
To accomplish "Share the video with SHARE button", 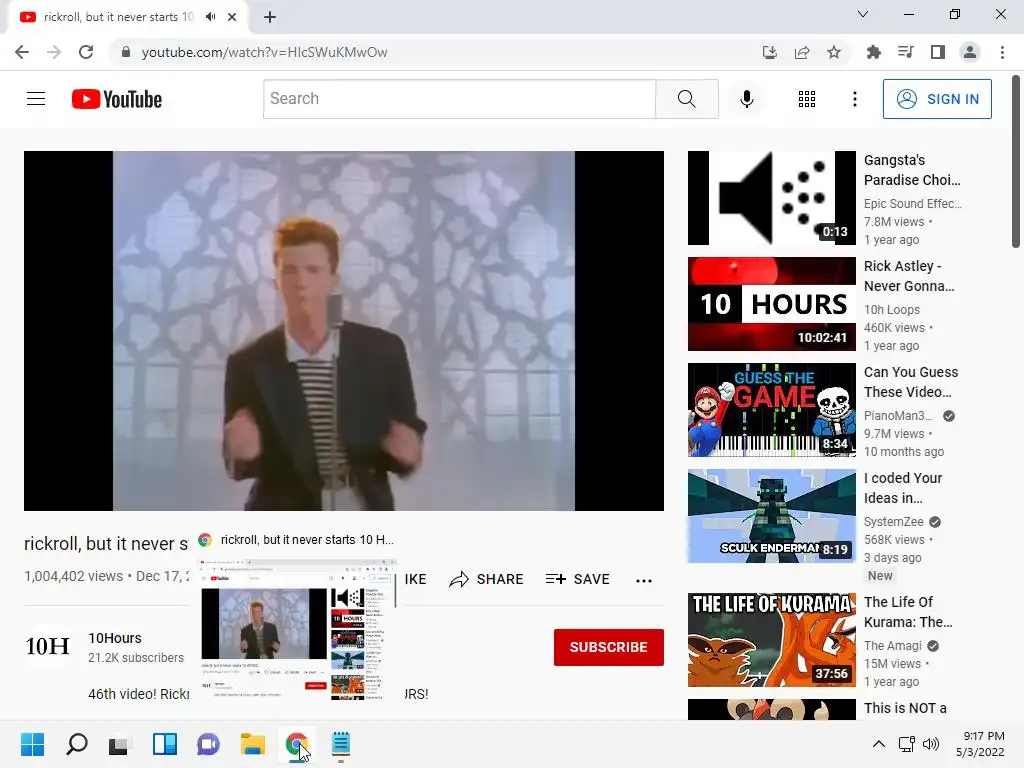I will (x=487, y=579).
